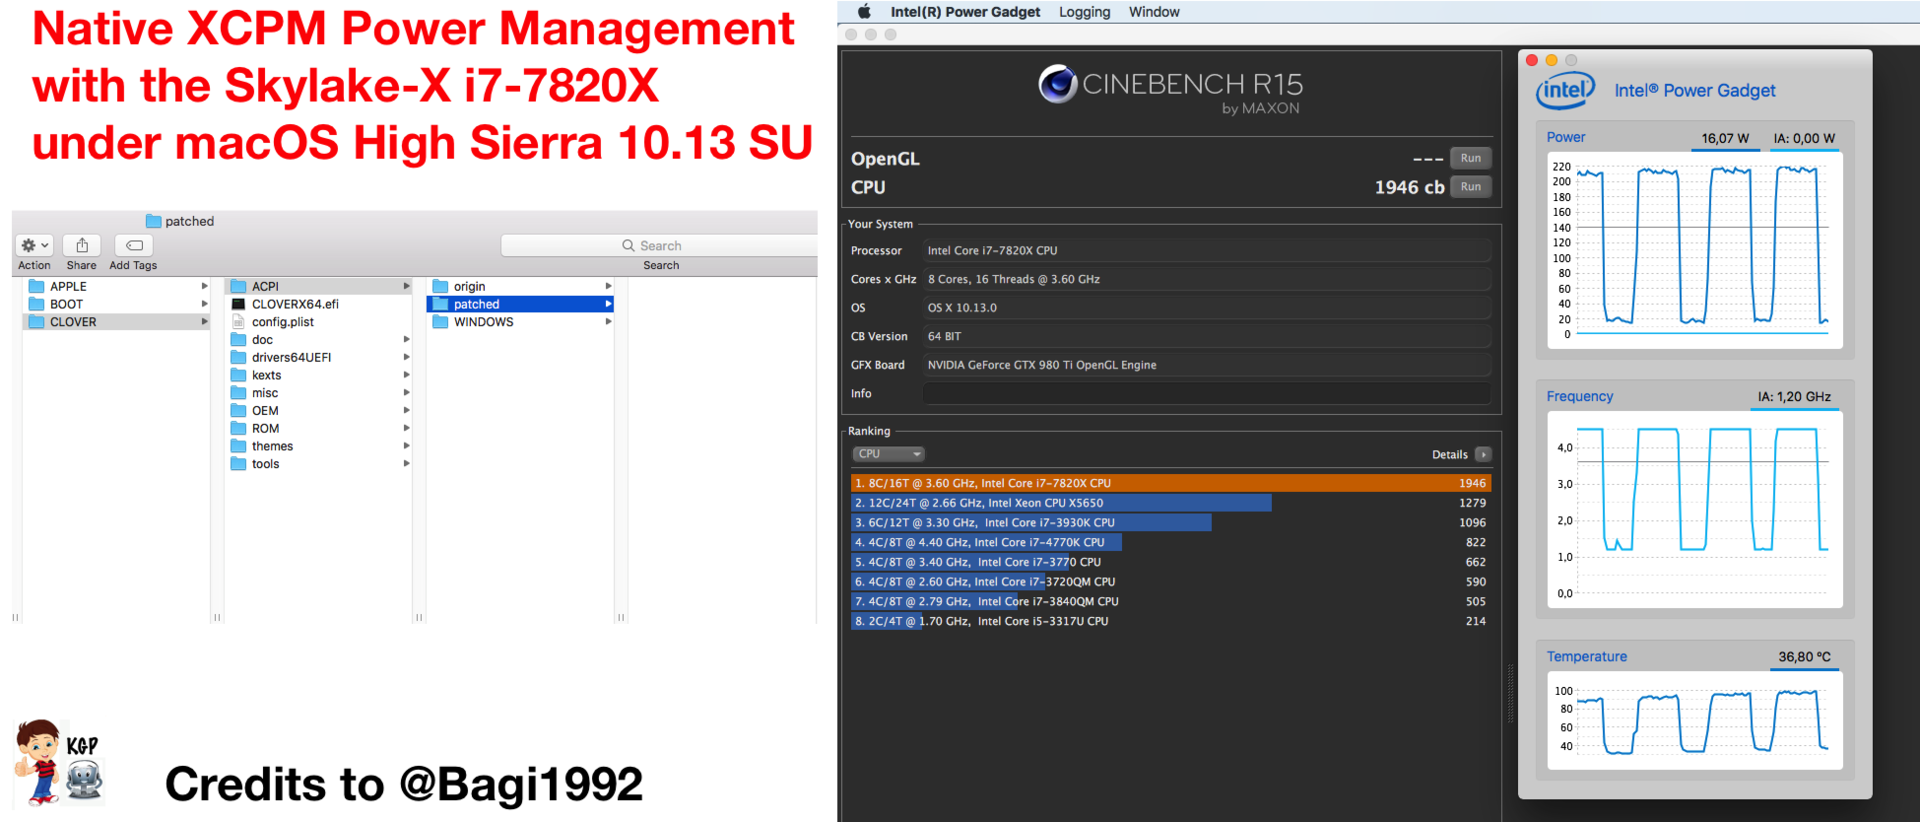
Task: Select the APPLE folder
Action: [x=116, y=286]
